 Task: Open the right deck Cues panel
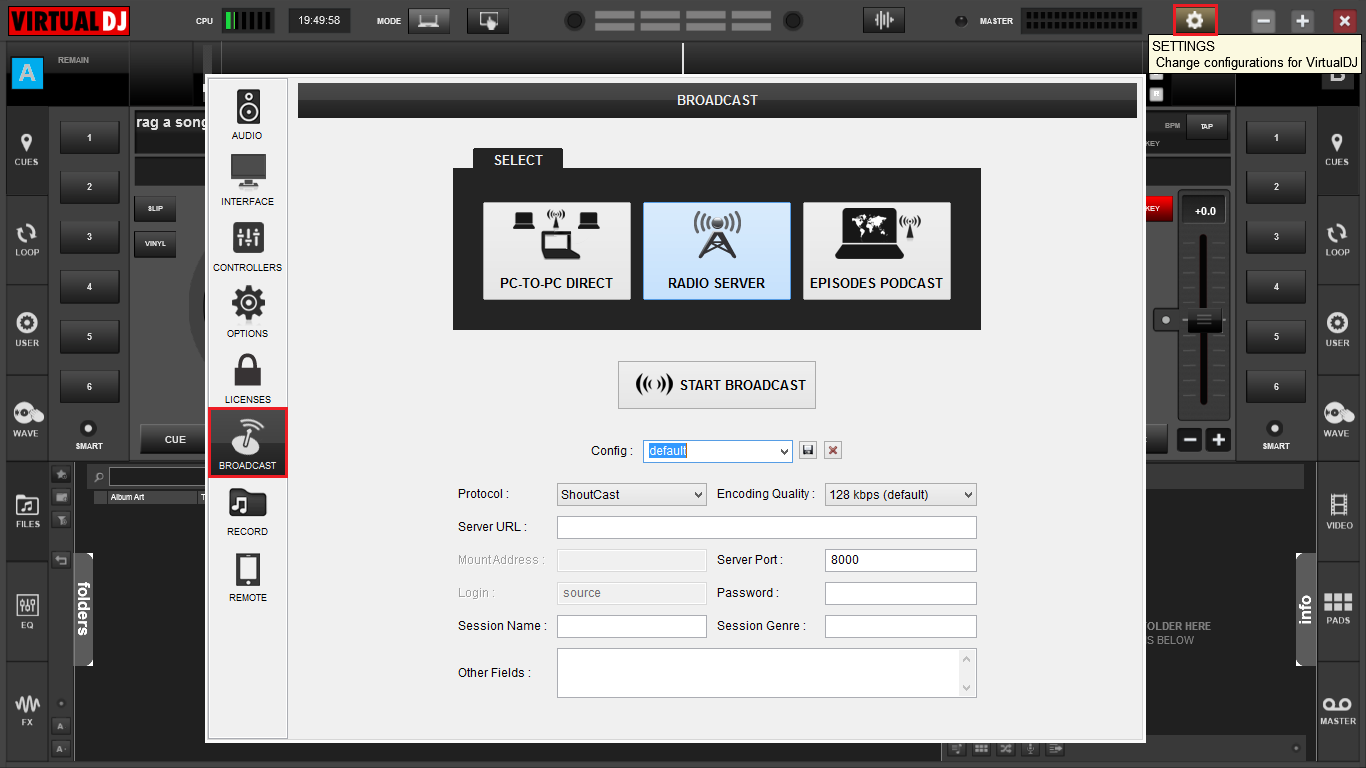click(1337, 149)
